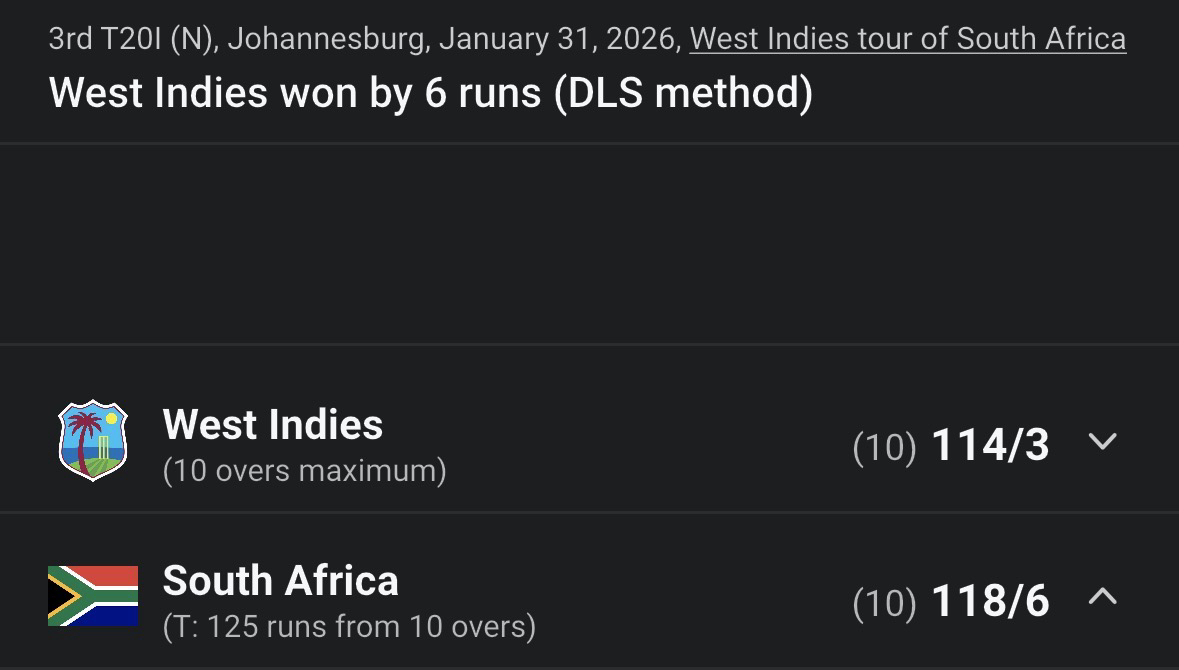Click the (10) overs count beside 114/3
Screen dimensions: 1179x670
coord(884,447)
